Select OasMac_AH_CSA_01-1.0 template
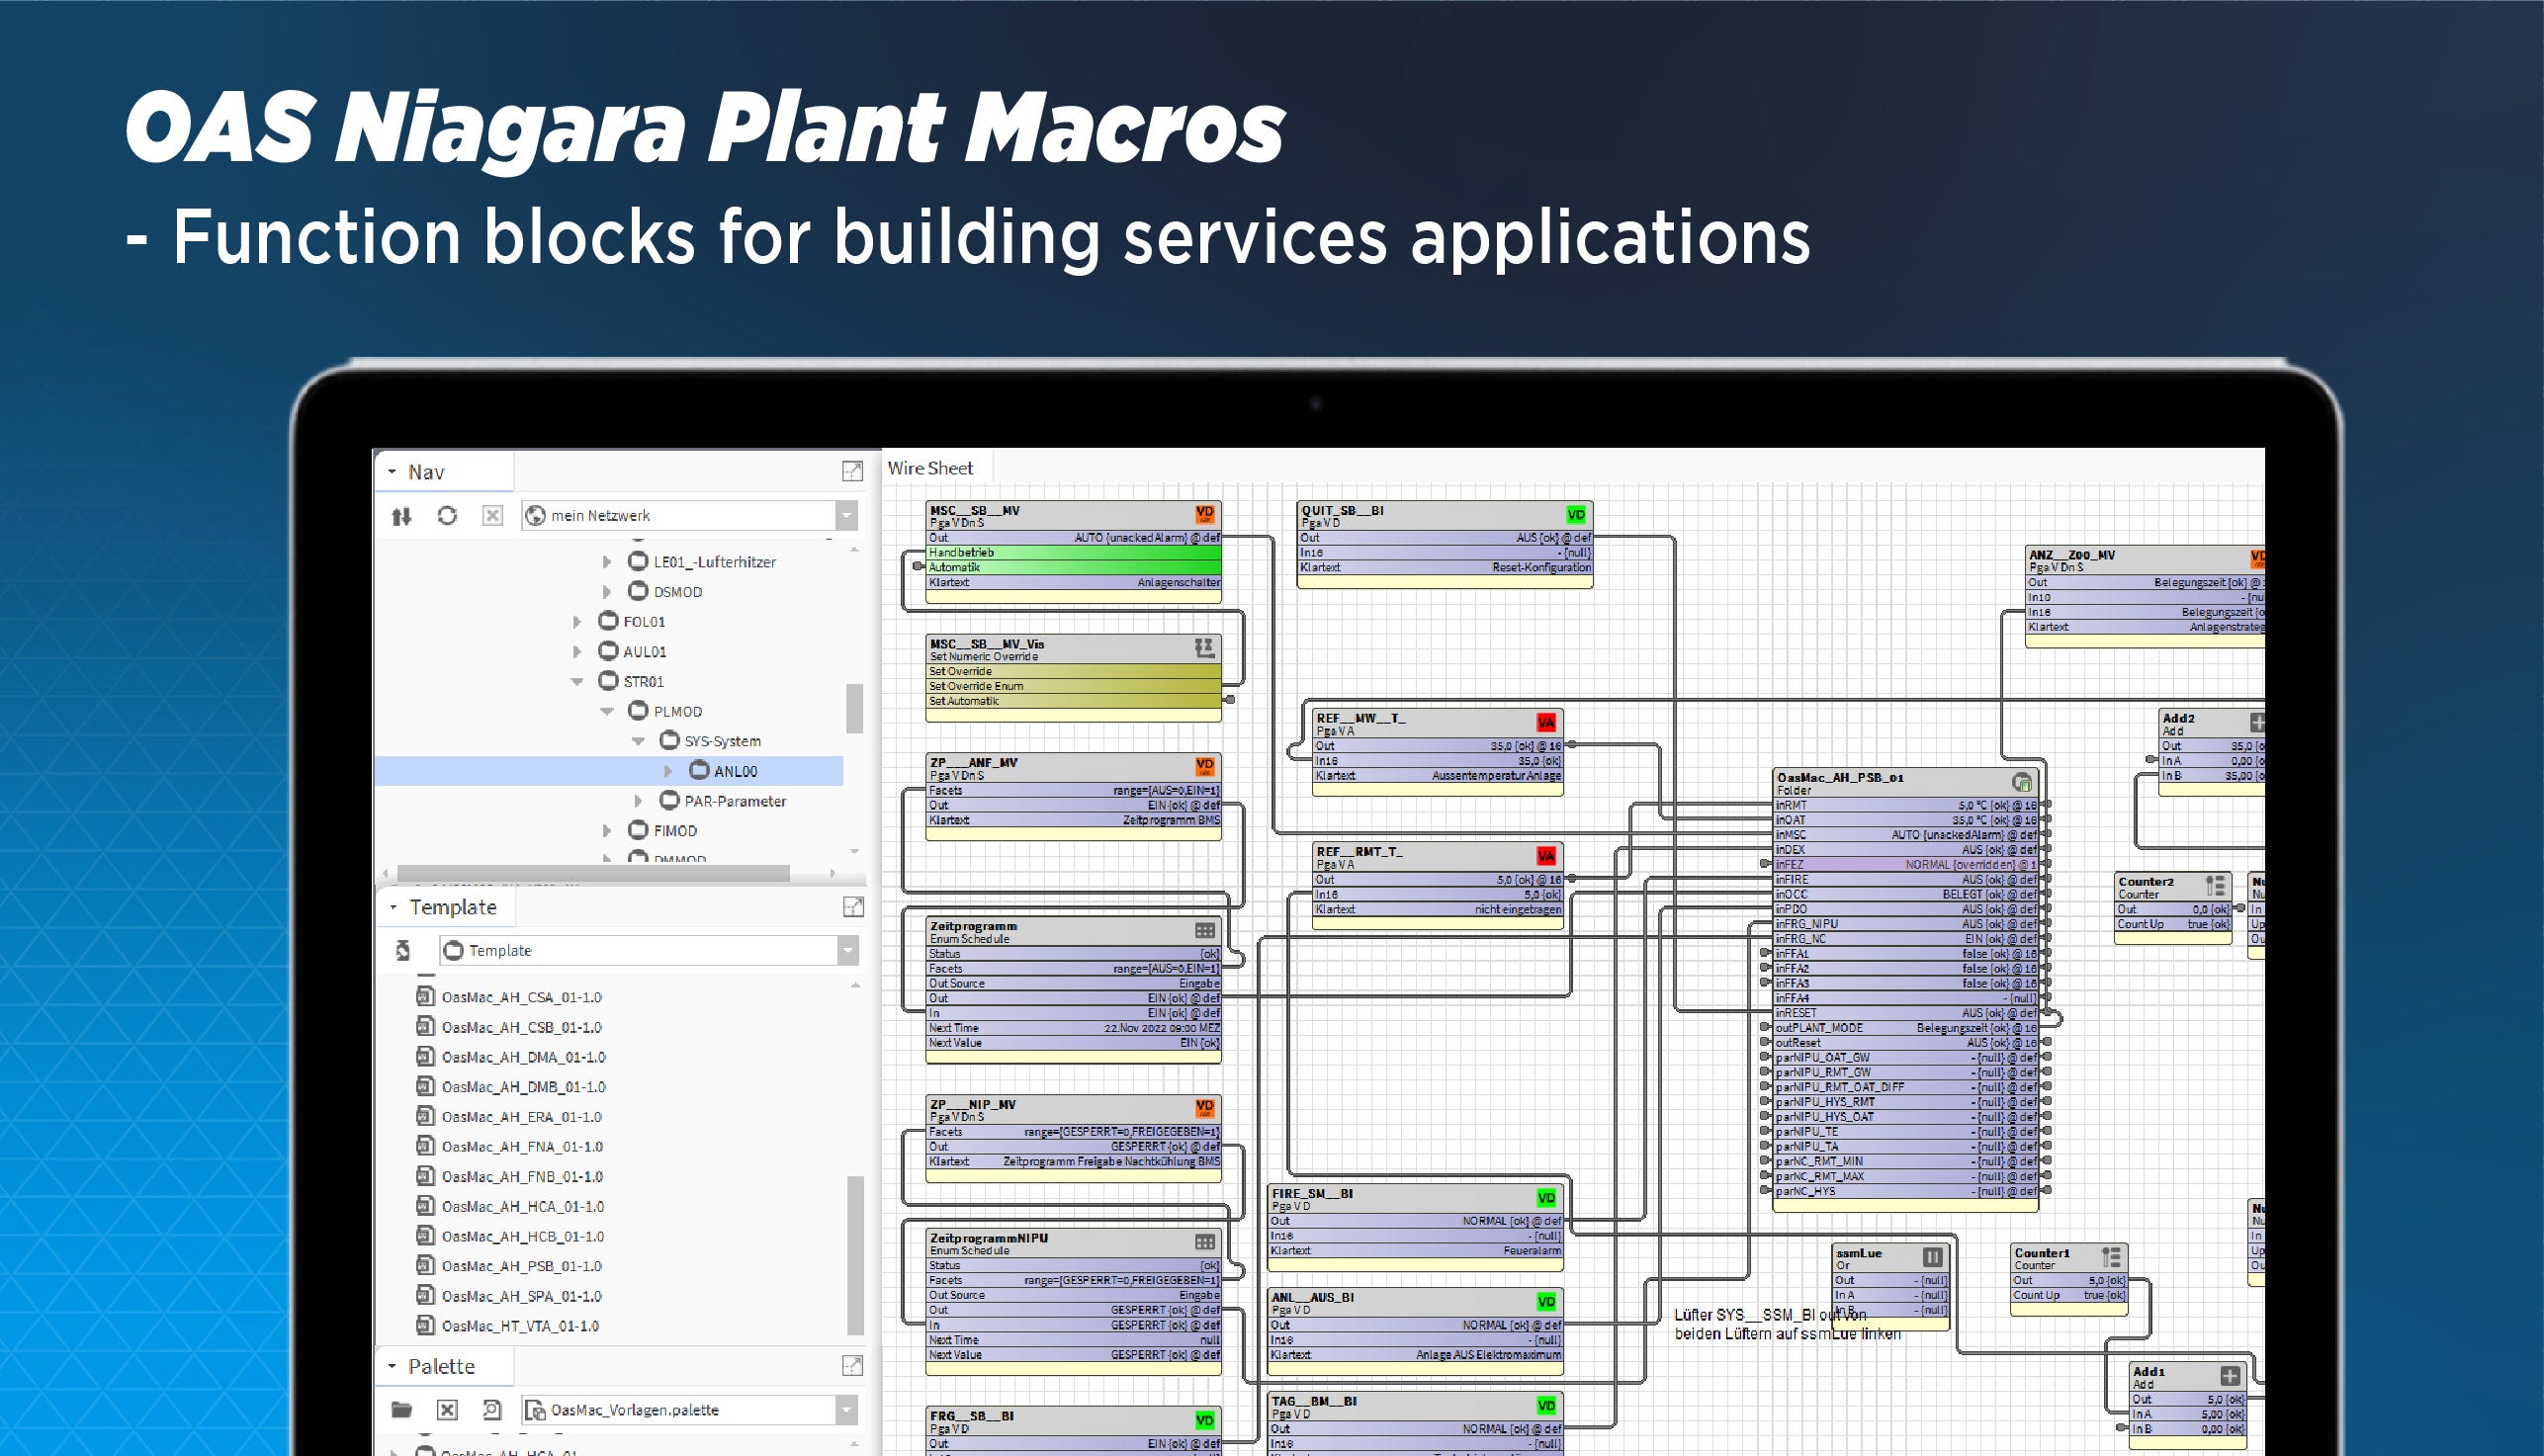 tap(522, 997)
